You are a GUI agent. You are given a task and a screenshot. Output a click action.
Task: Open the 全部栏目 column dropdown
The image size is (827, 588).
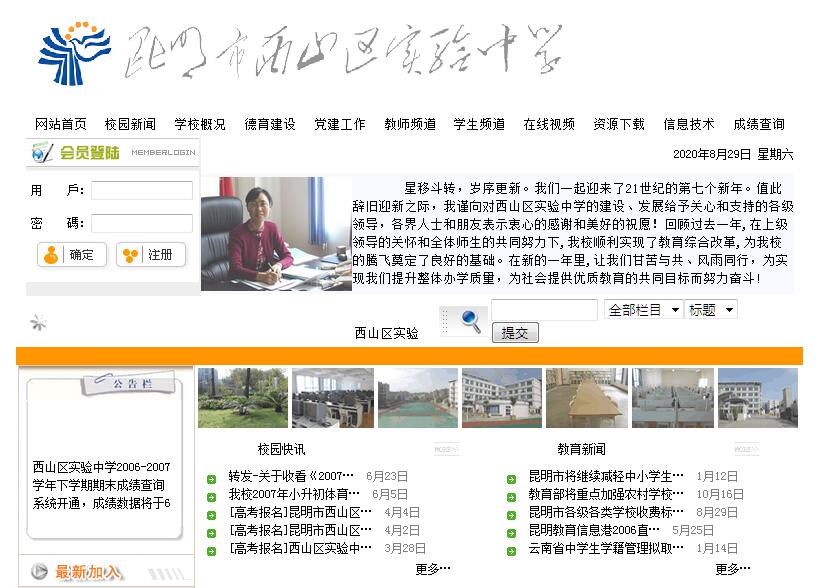pyautogui.click(x=643, y=310)
